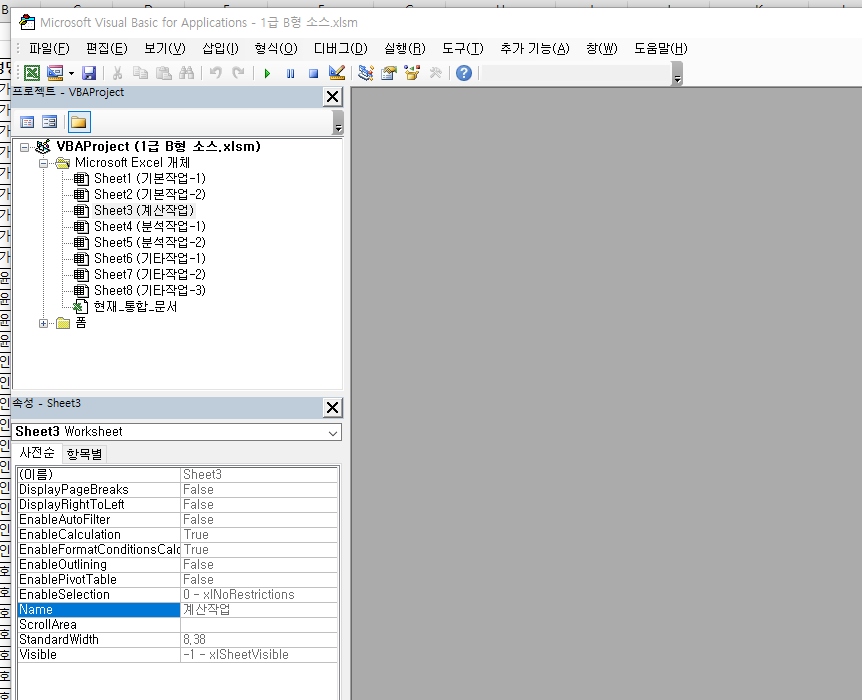Image resolution: width=862 pixels, height=700 pixels.
Task: Select the EnableCalculation property row
Action: (x=178, y=535)
